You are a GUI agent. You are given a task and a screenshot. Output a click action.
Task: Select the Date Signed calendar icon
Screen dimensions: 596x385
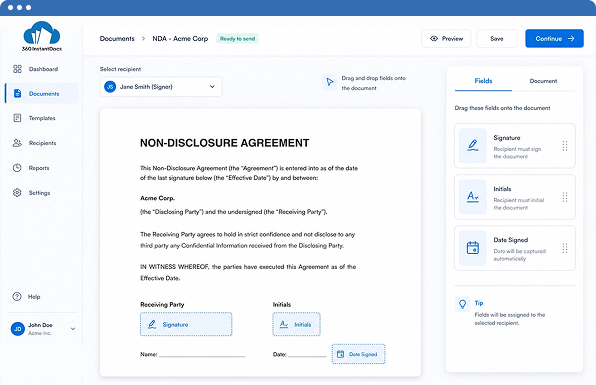[x=472, y=248]
